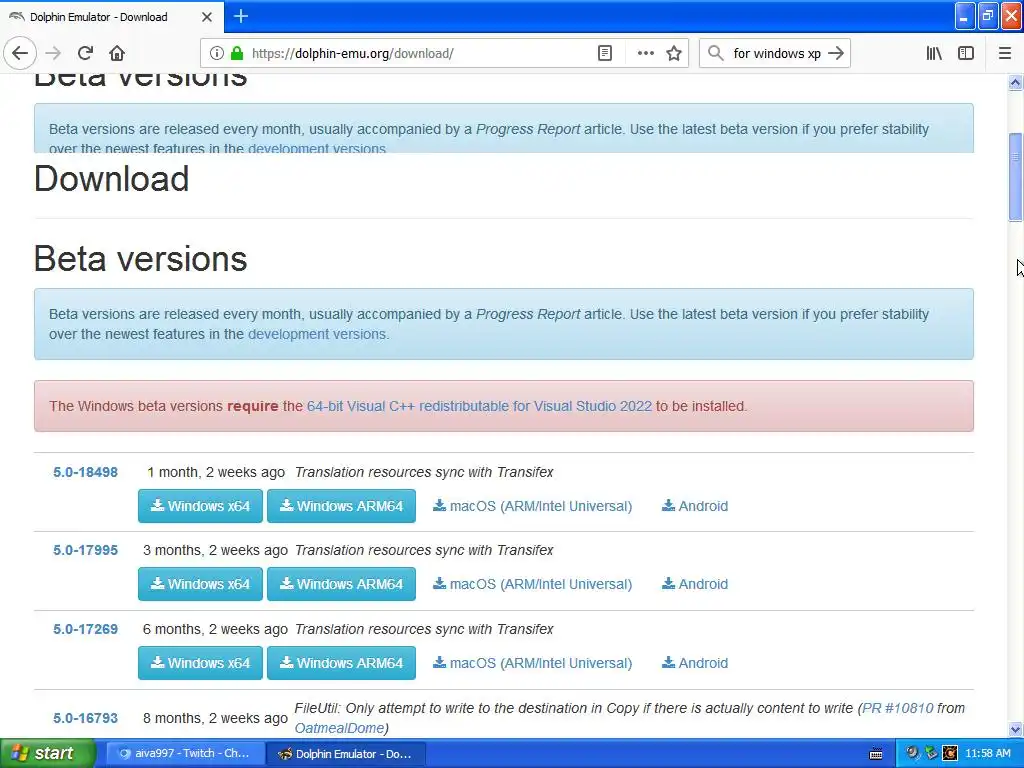Open build 5.0-16793 link
1024x768 pixels.
point(86,718)
